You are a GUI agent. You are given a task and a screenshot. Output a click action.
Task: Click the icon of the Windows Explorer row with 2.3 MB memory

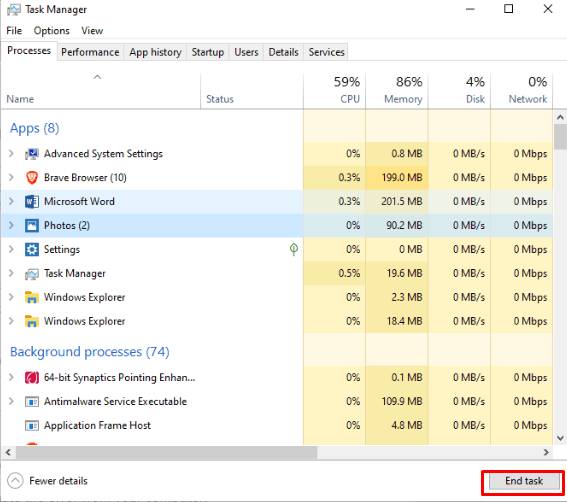click(31, 297)
